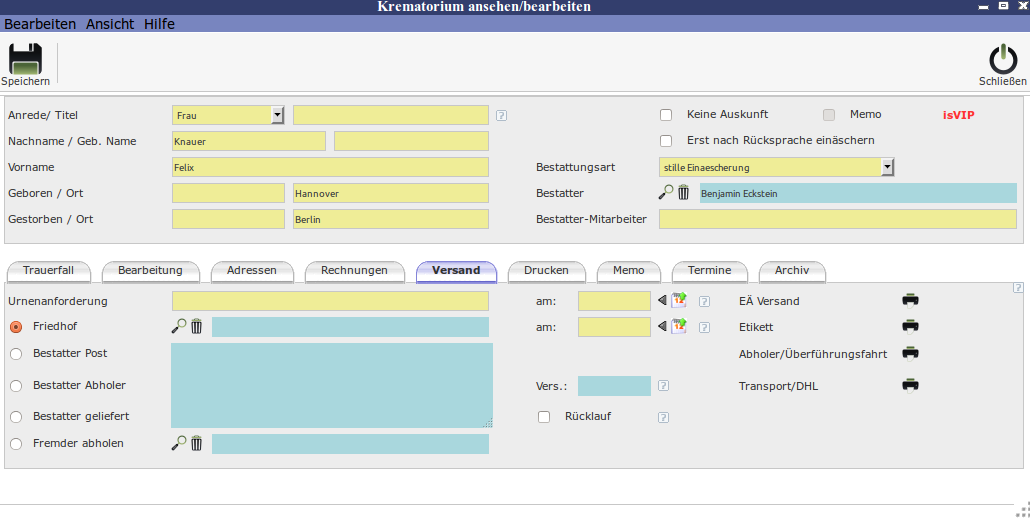
Task: Click the Speichern floppy disk icon
Action: 25,59
